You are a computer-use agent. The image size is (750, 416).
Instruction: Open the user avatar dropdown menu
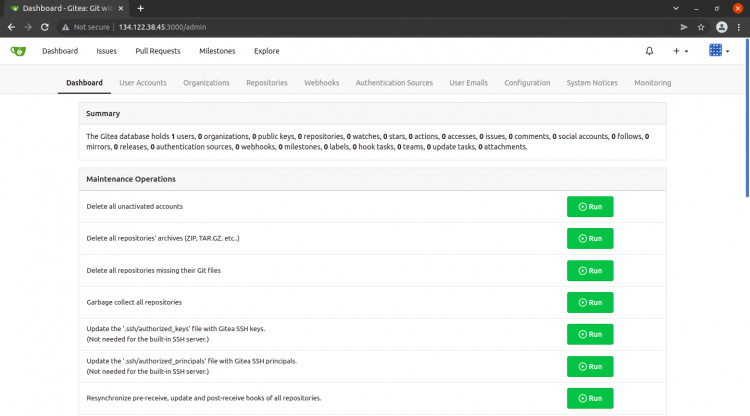719,50
